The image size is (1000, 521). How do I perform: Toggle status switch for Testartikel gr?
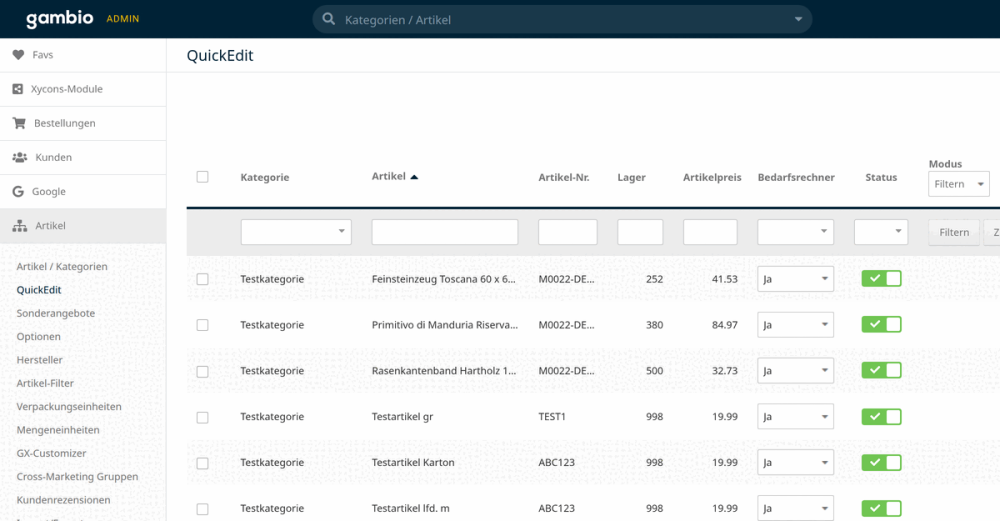pyautogui.click(x=881, y=416)
